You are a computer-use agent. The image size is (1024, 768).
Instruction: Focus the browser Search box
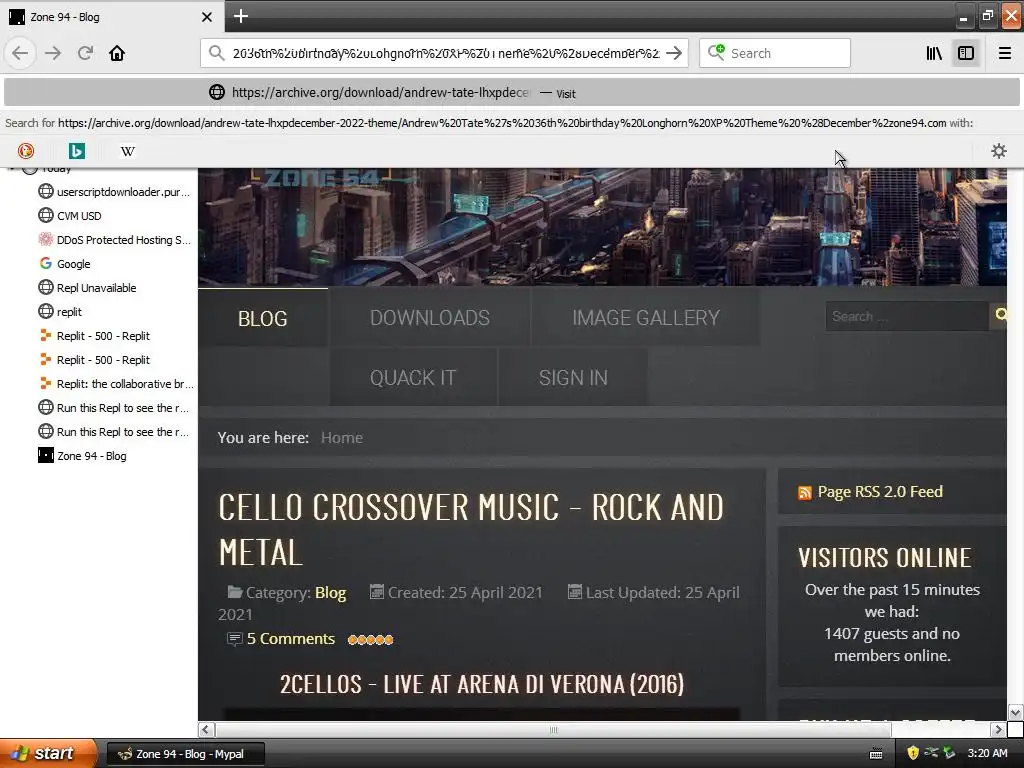click(x=775, y=53)
